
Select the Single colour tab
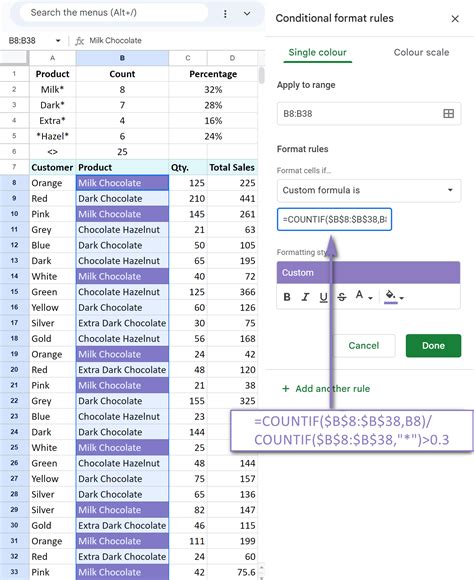(317, 53)
